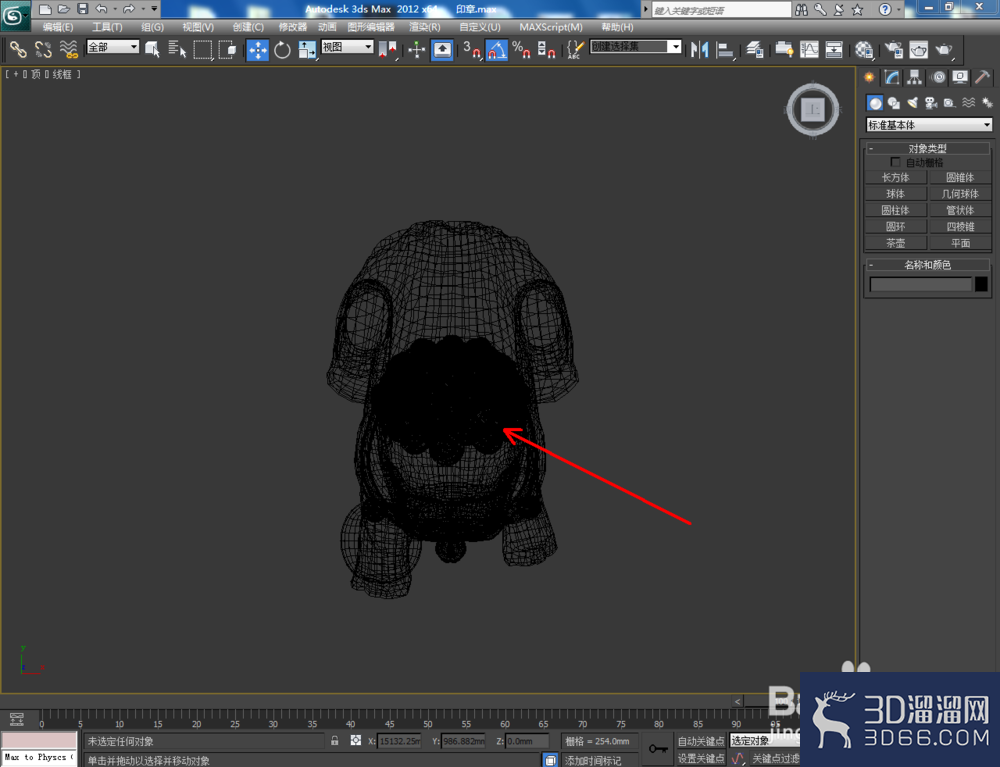Toggle 3D Snaps

click(x=472, y=49)
